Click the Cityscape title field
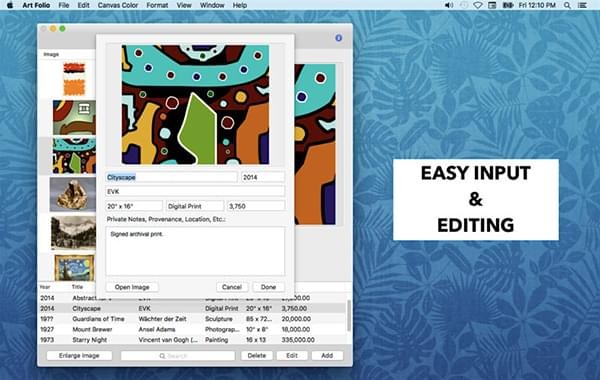600x380 pixels. click(171, 177)
